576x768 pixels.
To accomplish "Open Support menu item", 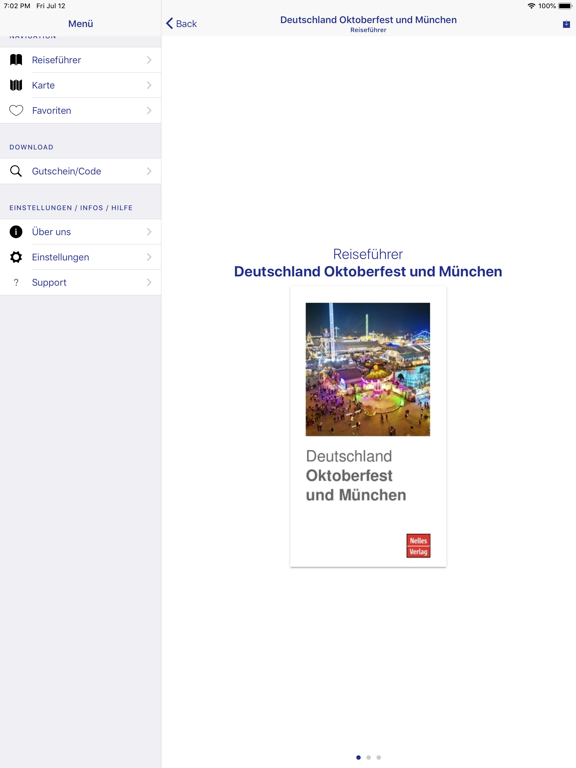I will 80,283.
